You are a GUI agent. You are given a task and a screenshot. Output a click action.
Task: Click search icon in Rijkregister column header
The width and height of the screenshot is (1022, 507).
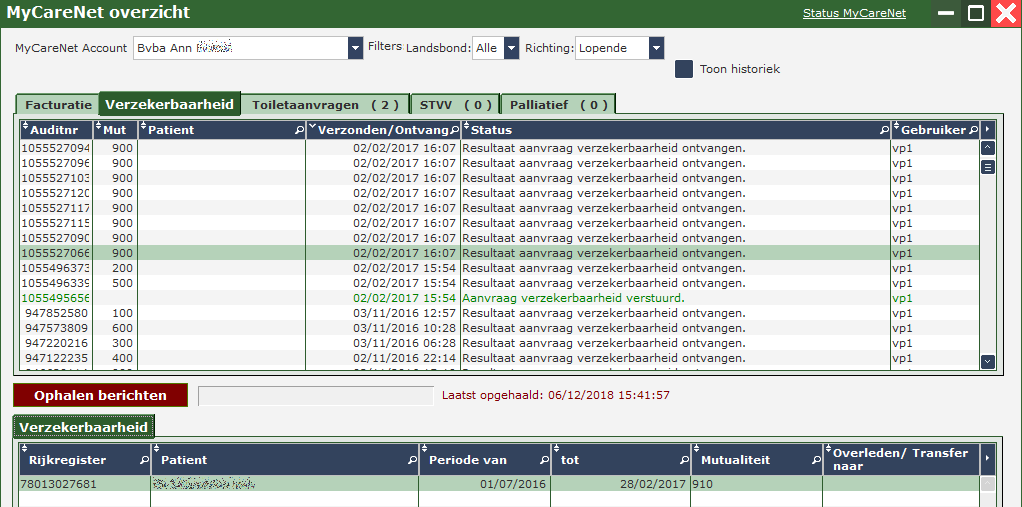pyautogui.click(x=143, y=460)
